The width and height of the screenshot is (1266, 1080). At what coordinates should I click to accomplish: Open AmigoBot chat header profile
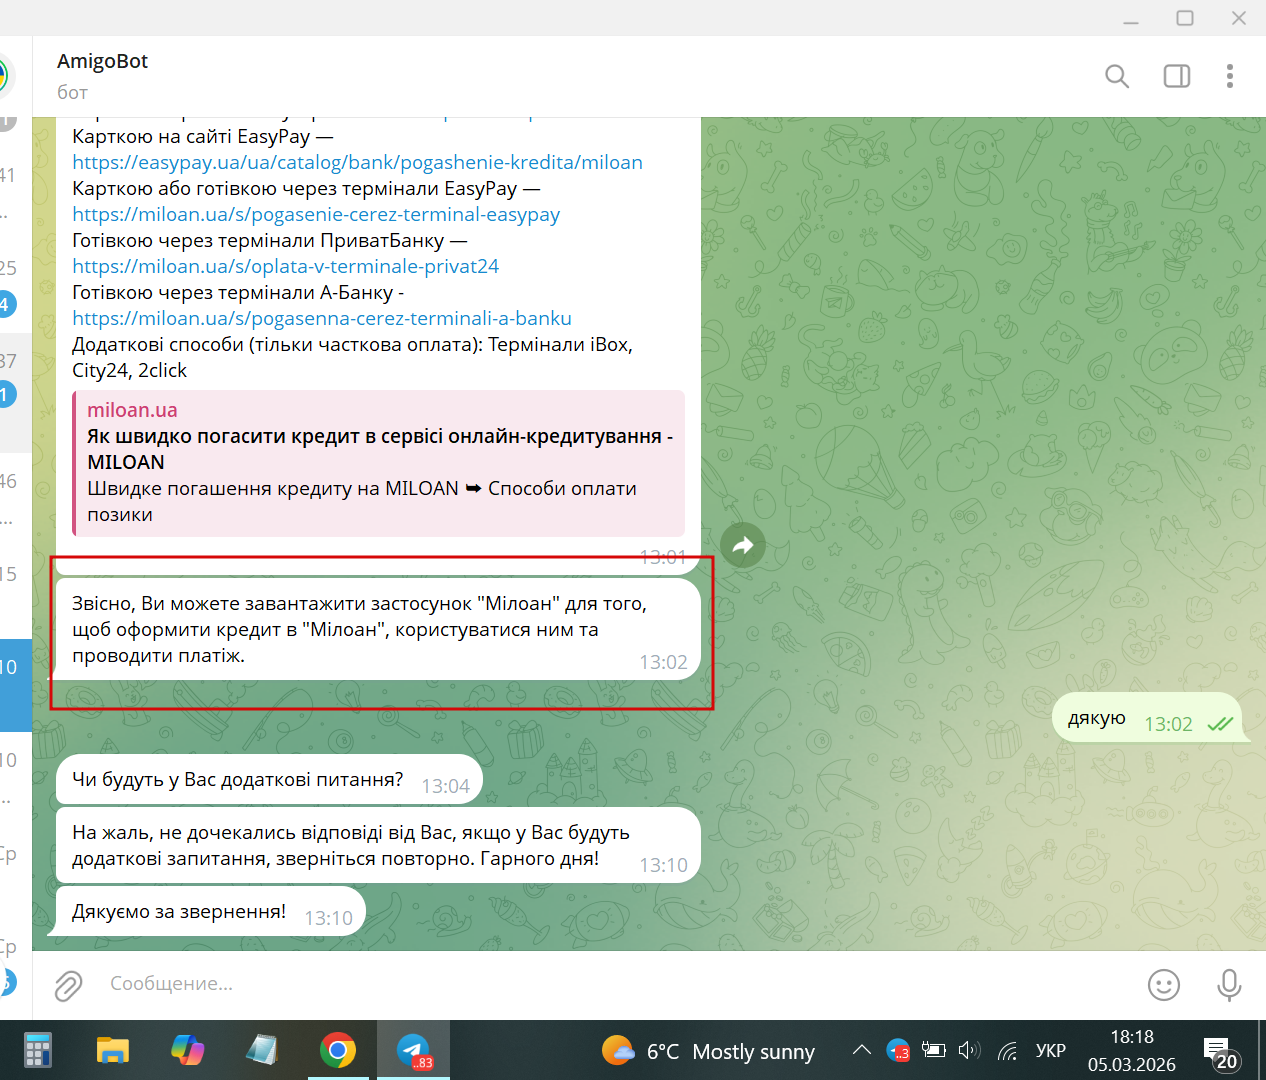(x=102, y=76)
